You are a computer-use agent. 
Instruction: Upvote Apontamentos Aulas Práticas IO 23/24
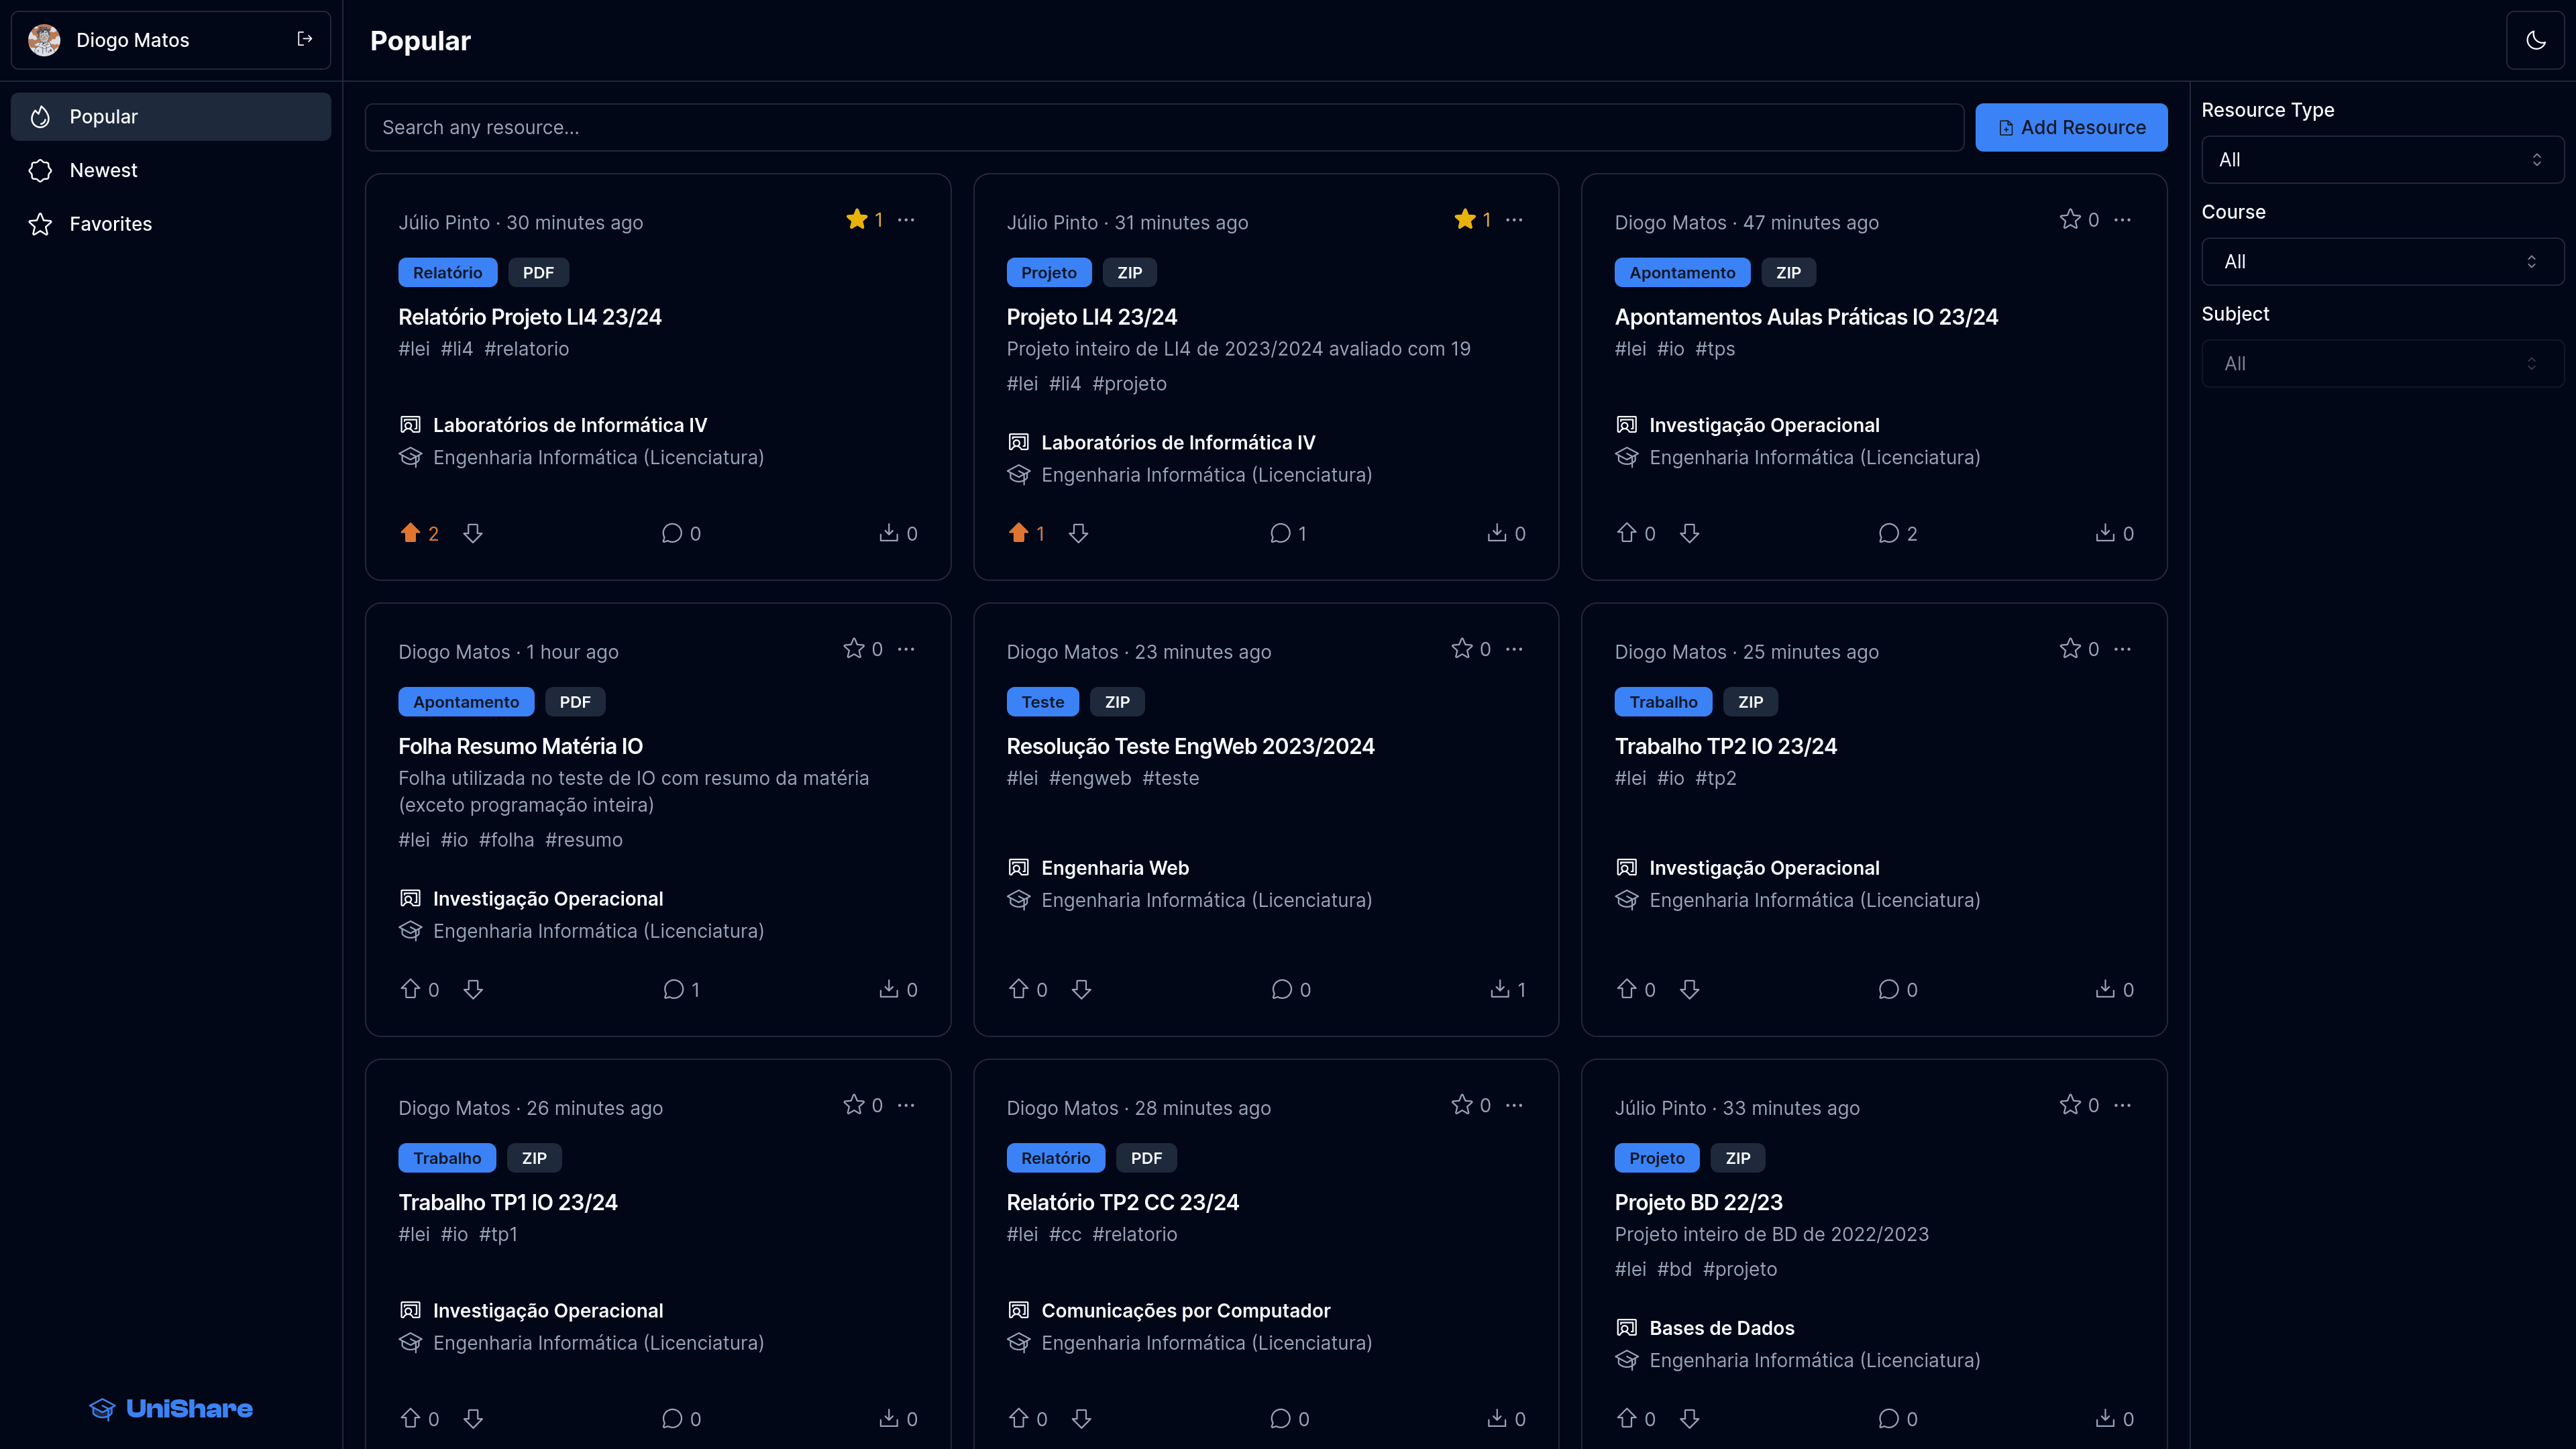click(x=1627, y=533)
